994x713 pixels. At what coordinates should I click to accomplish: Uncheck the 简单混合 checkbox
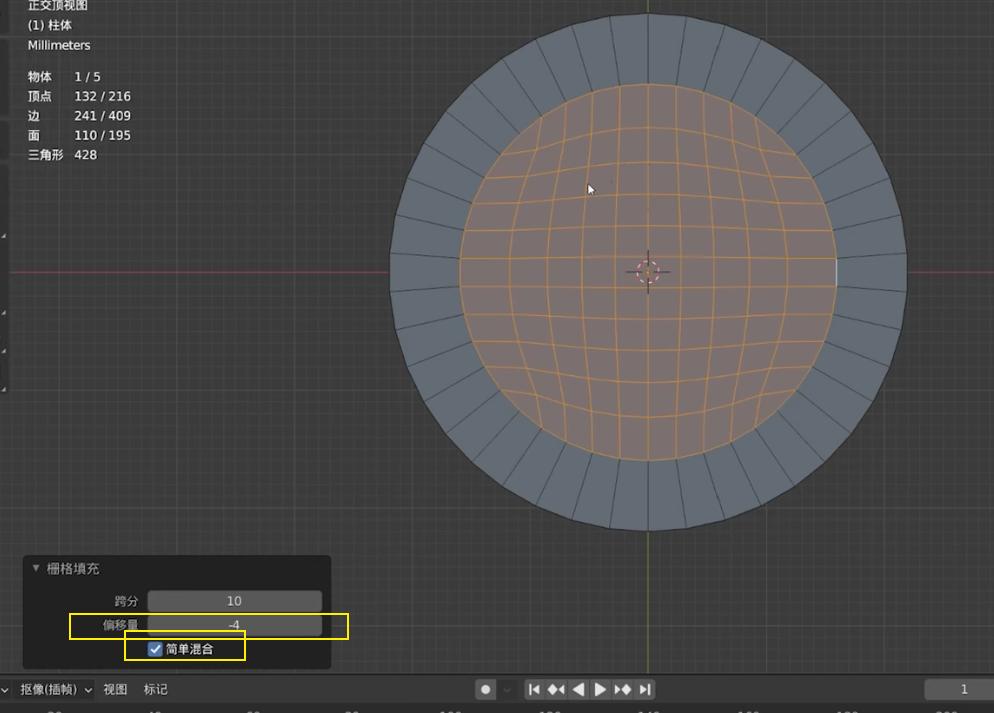click(155, 649)
